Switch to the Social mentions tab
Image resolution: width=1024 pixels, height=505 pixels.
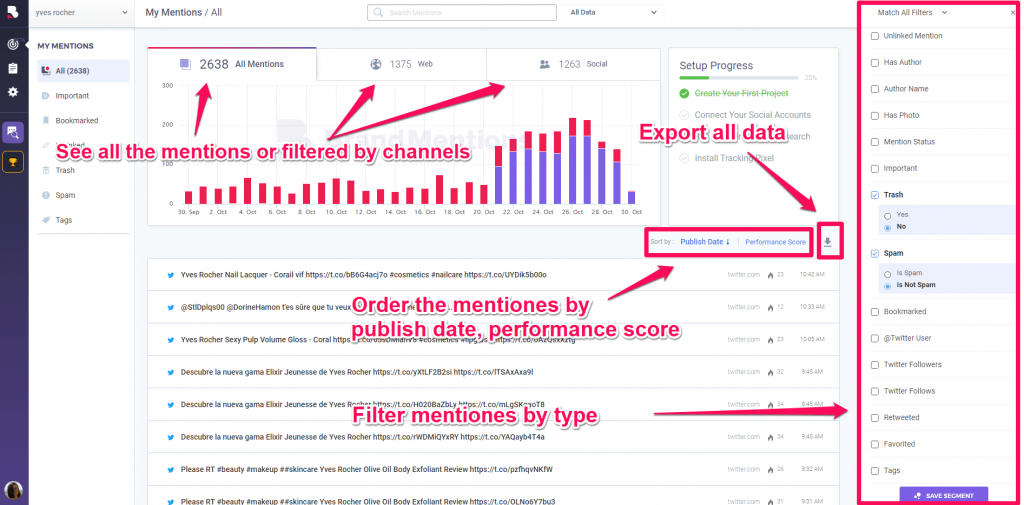pos(573,64)
